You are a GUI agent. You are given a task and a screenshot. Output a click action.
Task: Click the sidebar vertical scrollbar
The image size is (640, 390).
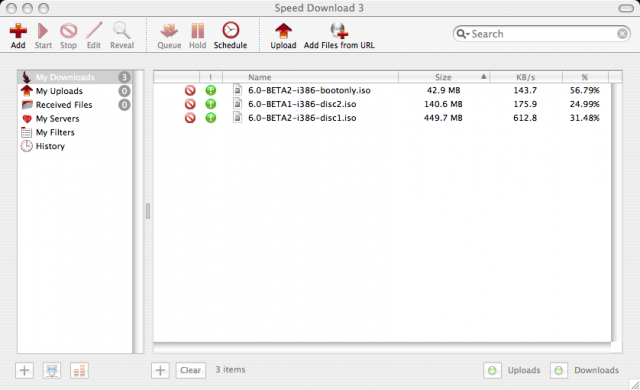(x=138, y=212)
